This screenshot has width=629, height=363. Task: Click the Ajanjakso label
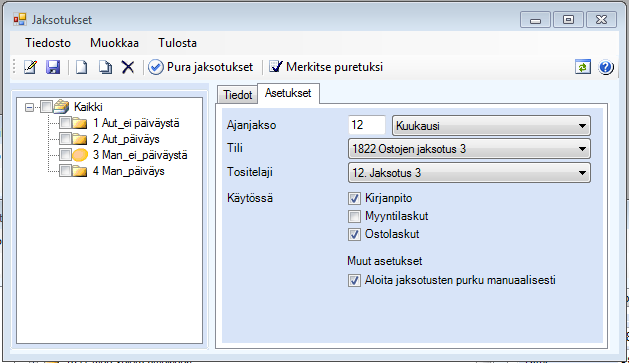pos(252,126)
